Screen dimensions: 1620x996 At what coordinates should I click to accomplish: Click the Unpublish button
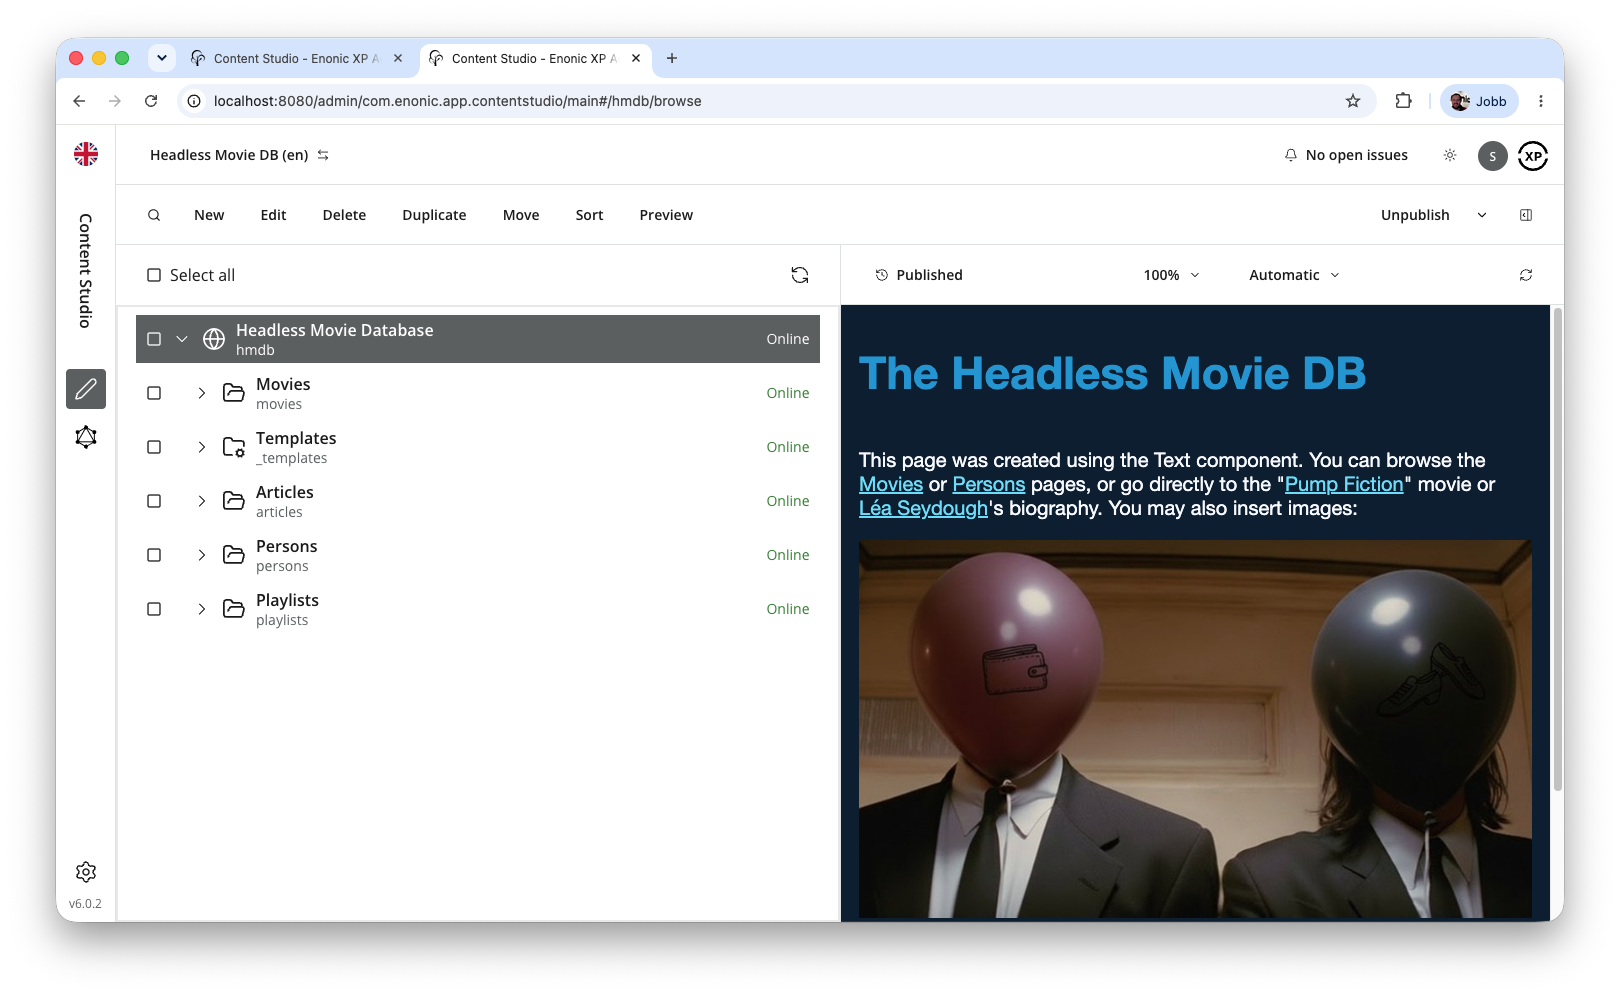1415,215
